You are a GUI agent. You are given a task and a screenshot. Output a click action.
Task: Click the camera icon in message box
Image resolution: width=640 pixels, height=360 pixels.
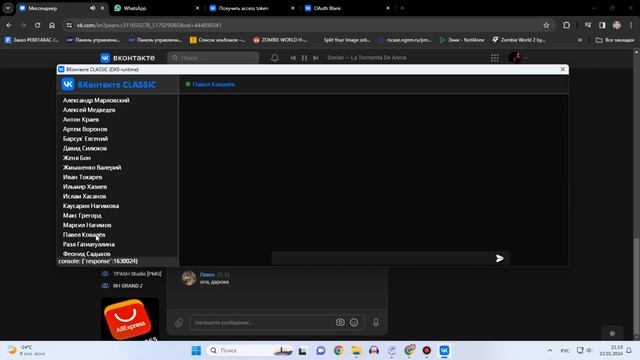[x=340, y=322]
